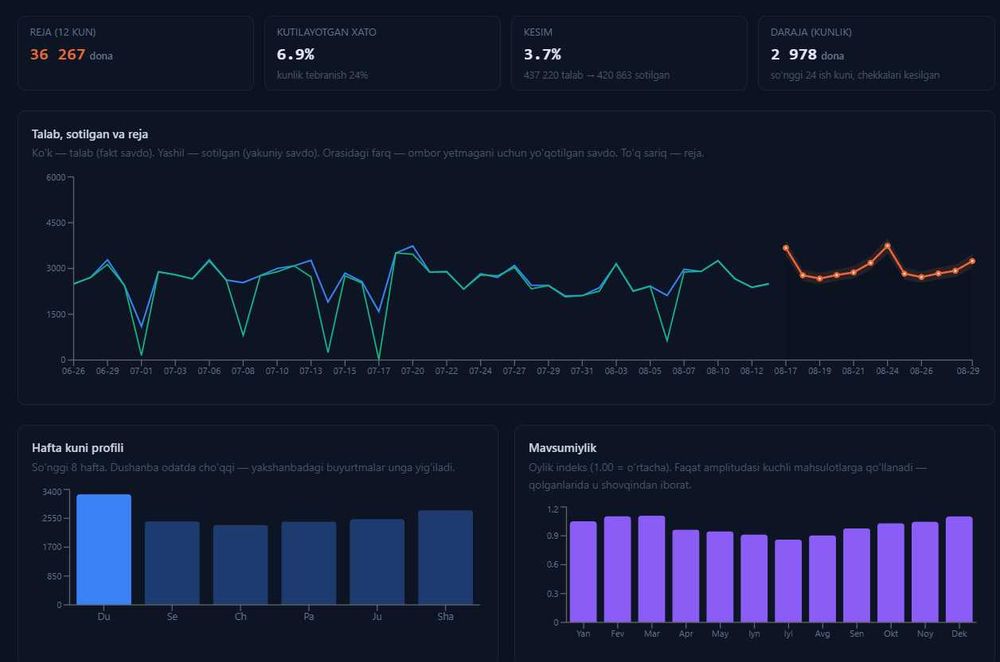Click the "2 978 dona" daily level value
Viewport: 1000px width, 662px height.
tap(807, 55)
